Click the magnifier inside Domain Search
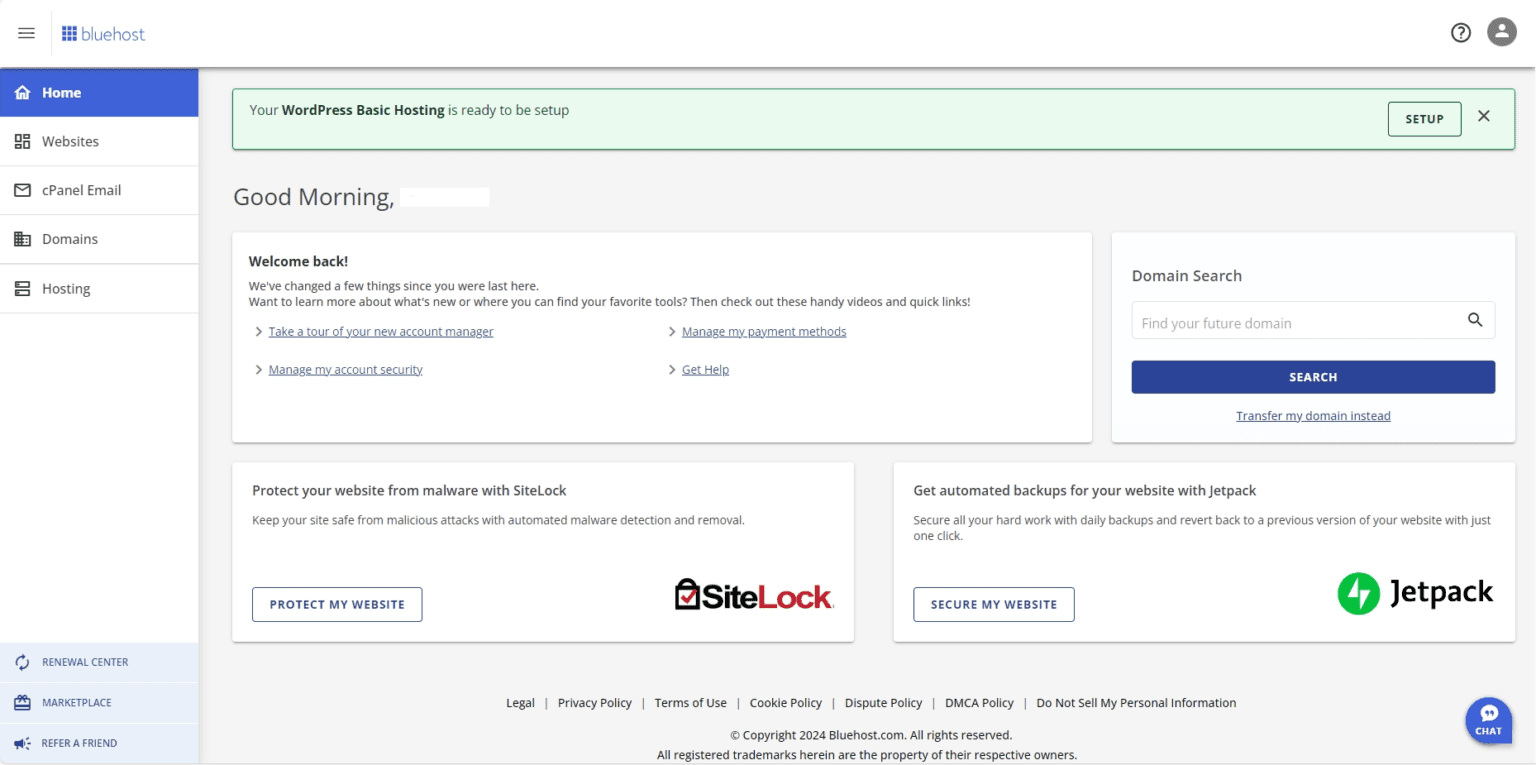The image size is (1536, 765). [x=1475, y=320]
